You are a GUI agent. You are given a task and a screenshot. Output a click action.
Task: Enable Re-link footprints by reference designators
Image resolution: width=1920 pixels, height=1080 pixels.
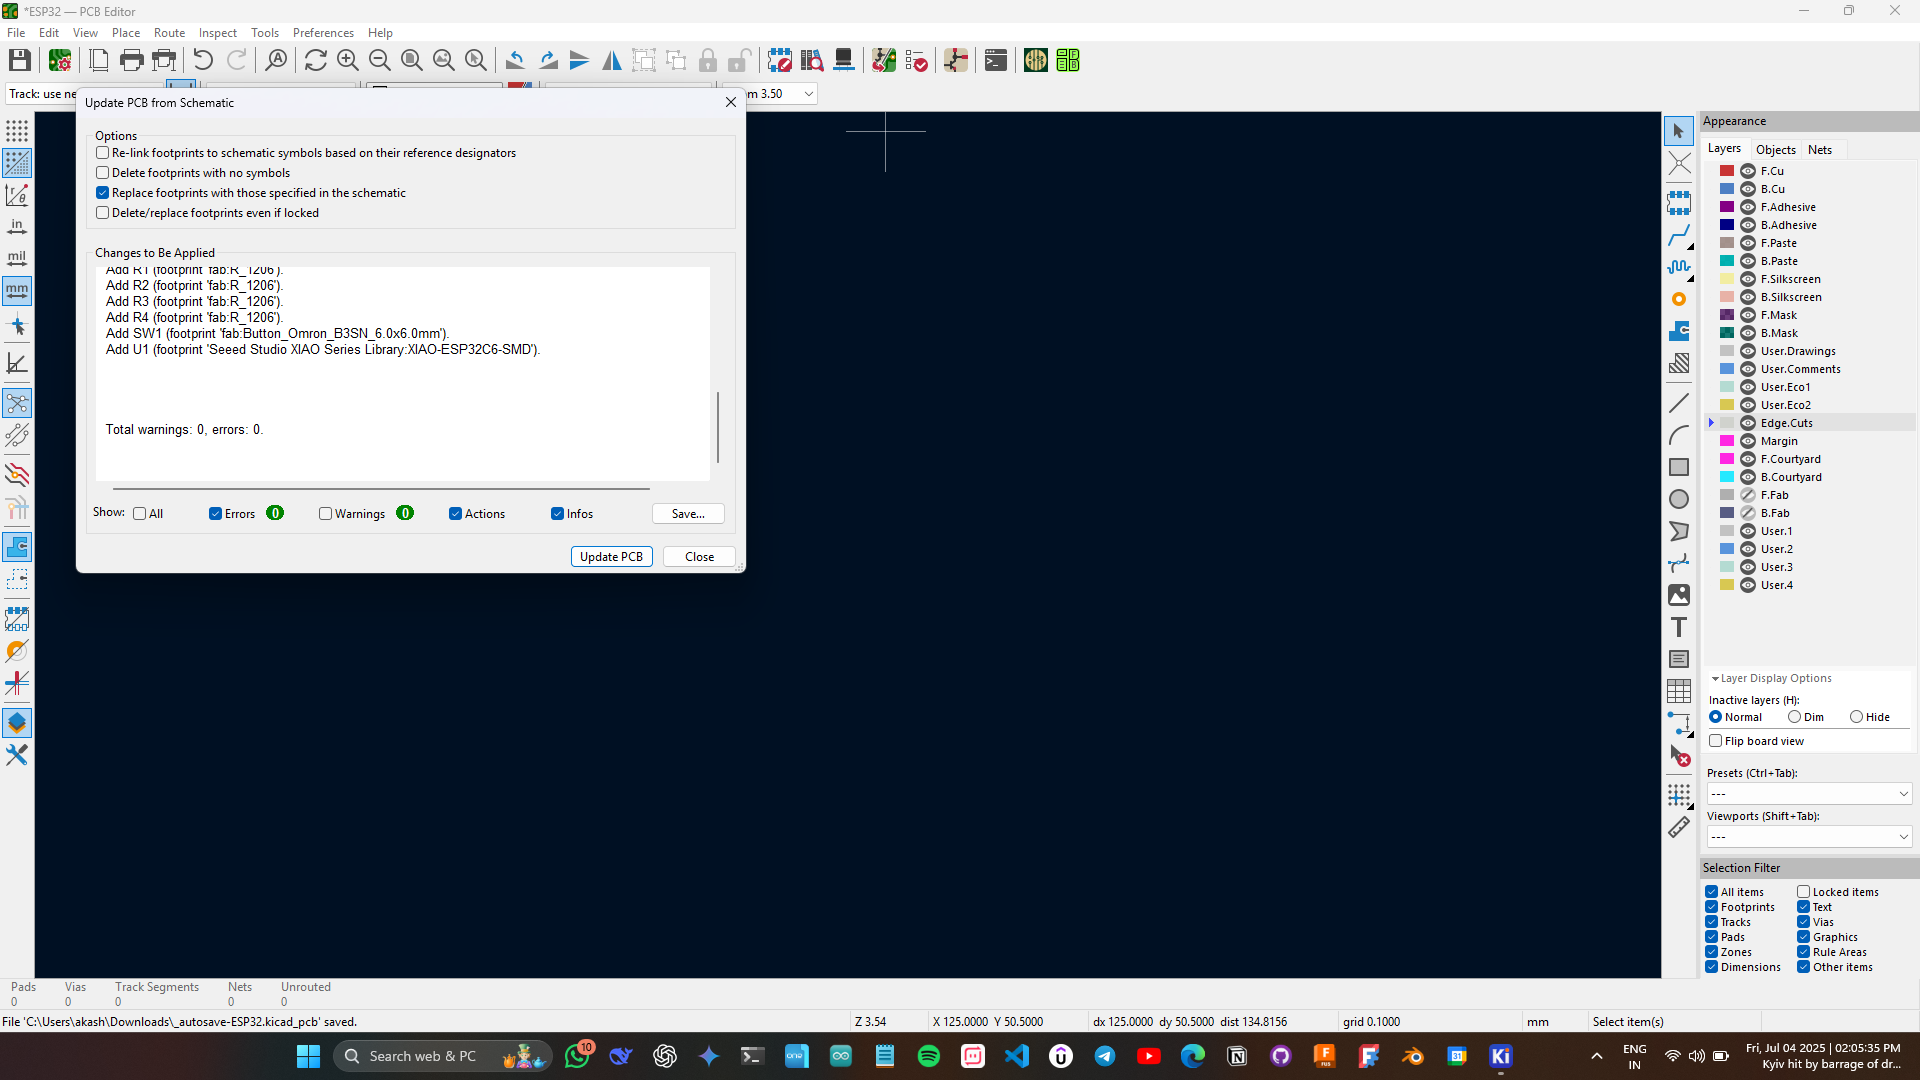click(102, 153)
